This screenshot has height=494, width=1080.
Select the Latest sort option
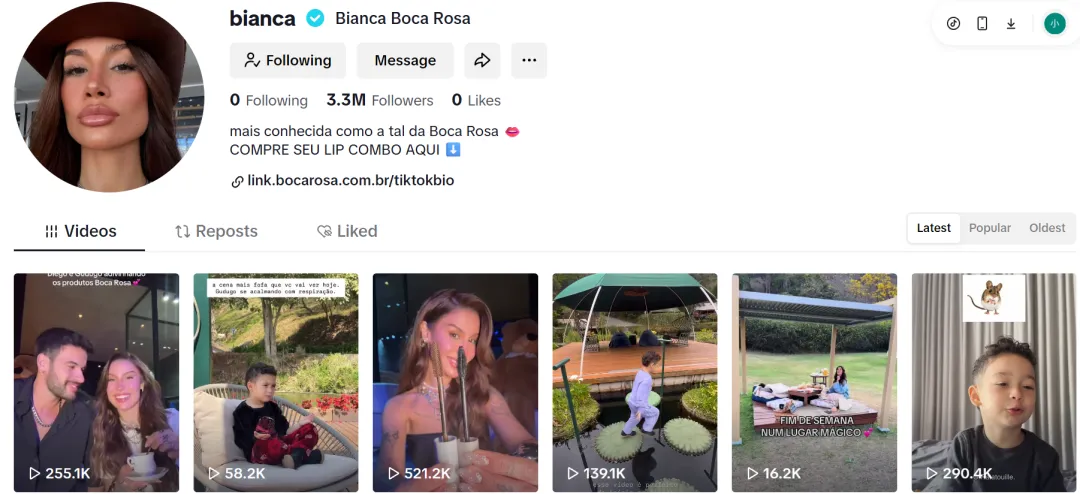tap(934, 228)
